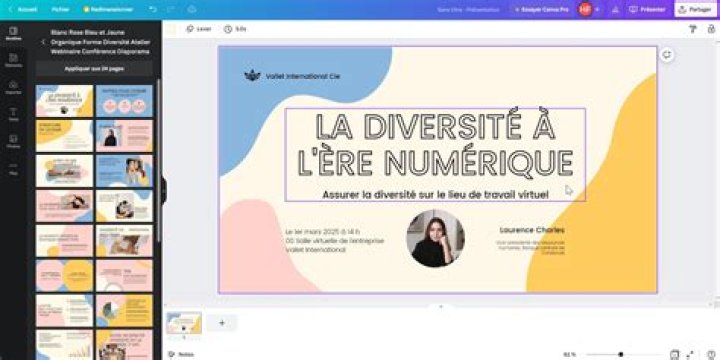Select template with pie chart graphic

click(124, 310)
